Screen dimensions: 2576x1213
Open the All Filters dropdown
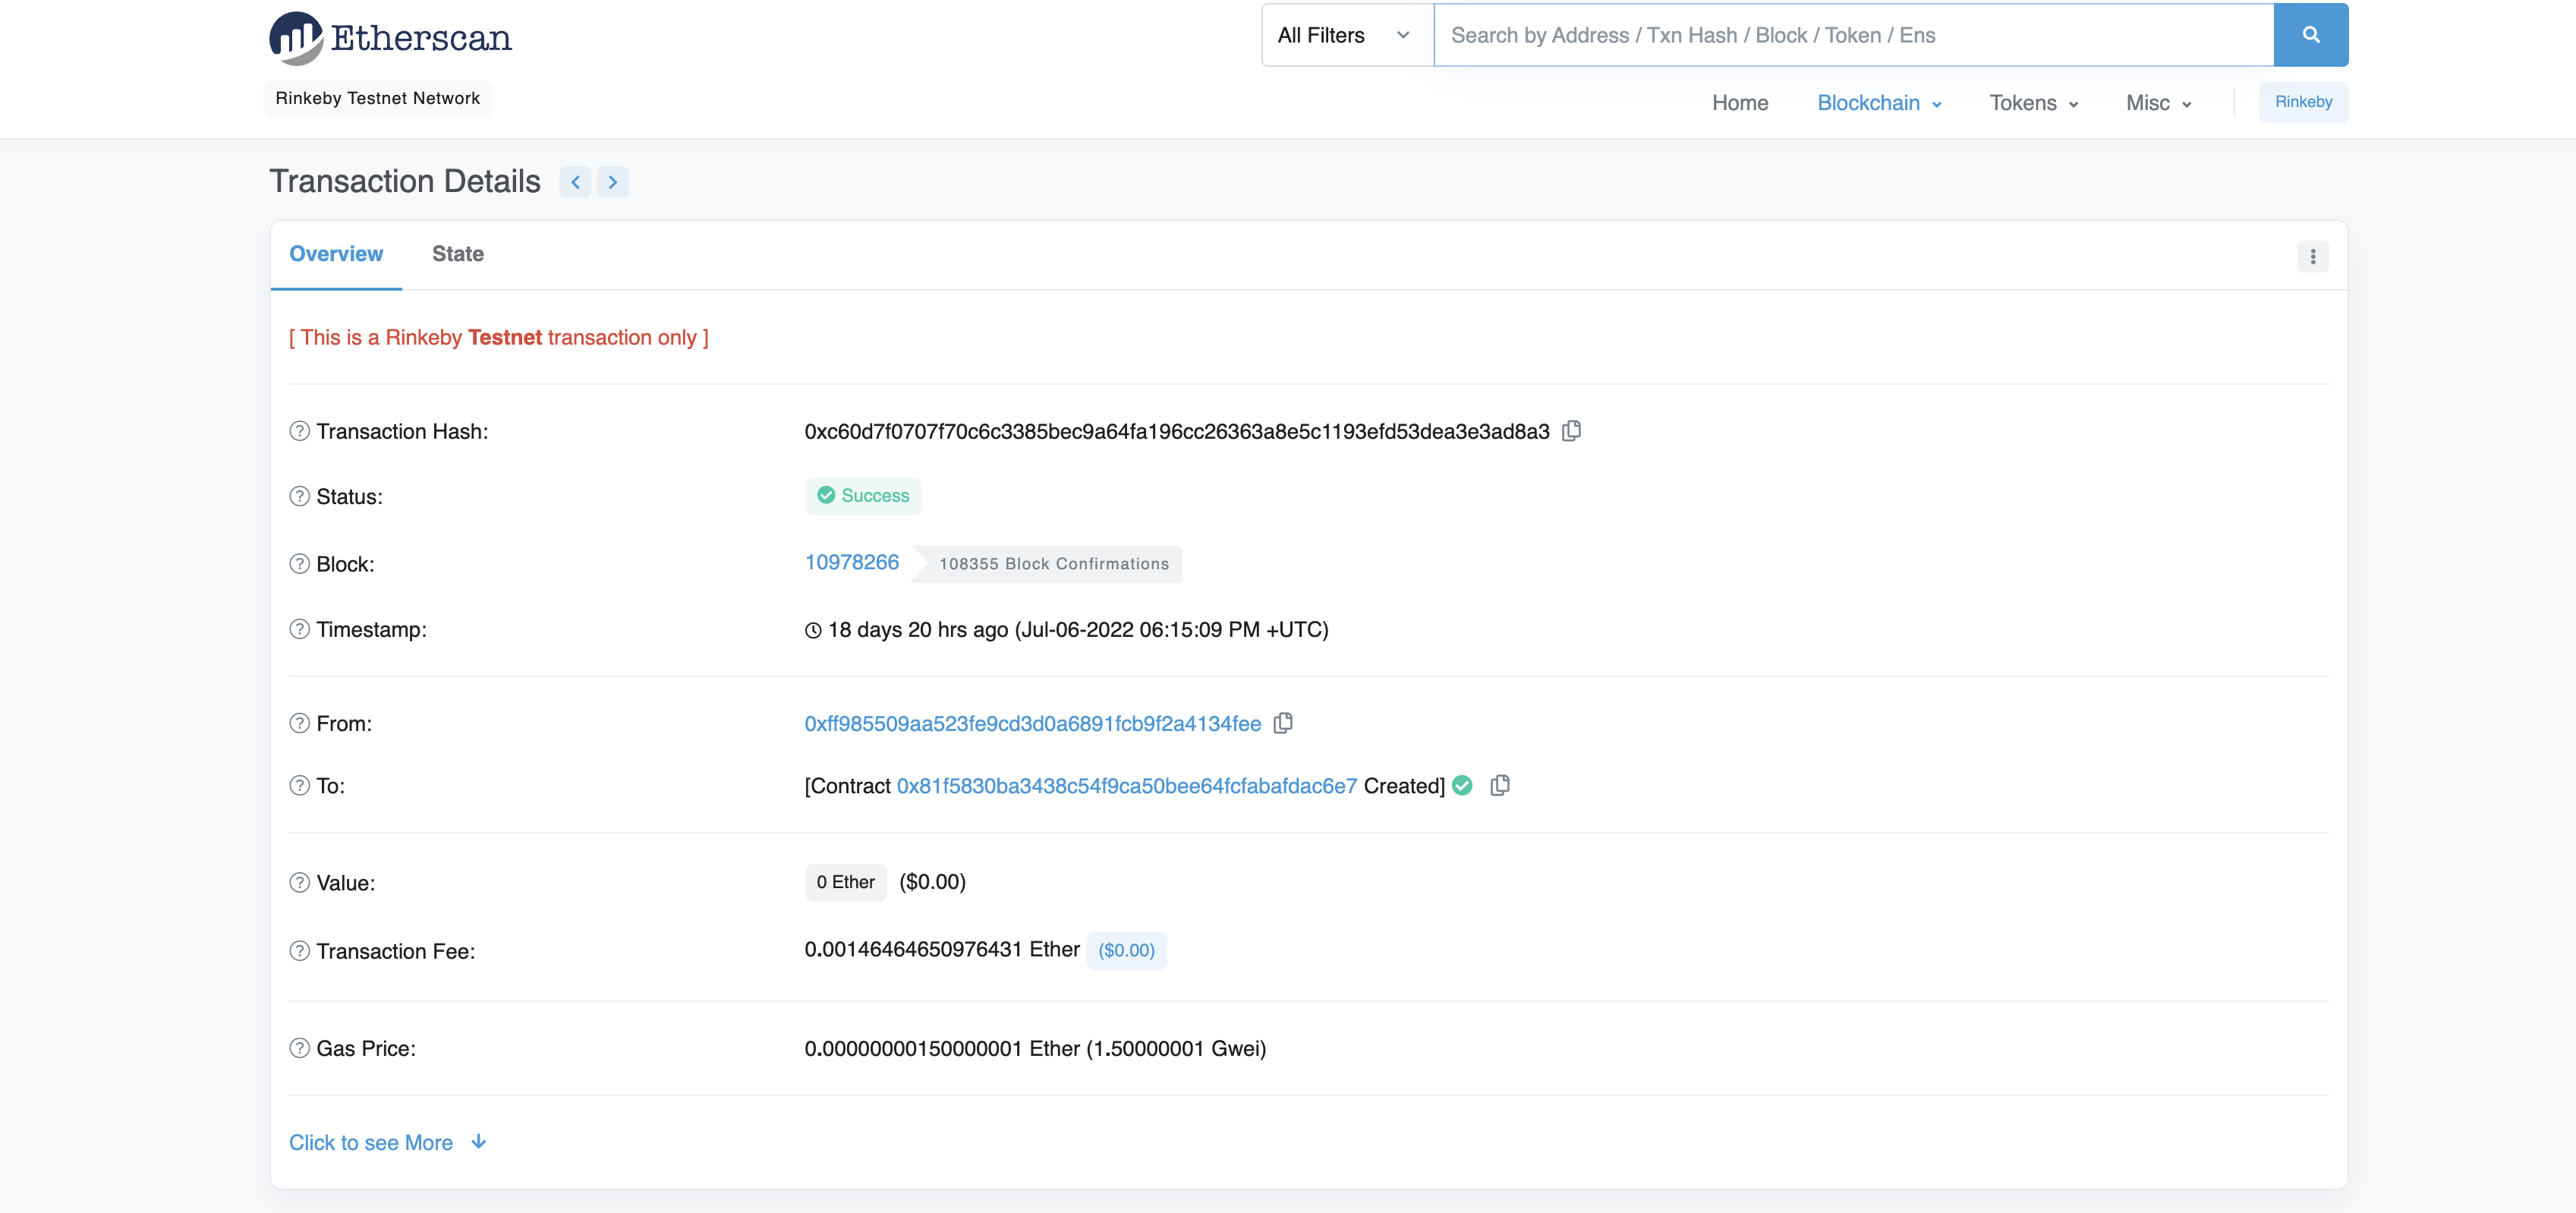(1347, 35)
